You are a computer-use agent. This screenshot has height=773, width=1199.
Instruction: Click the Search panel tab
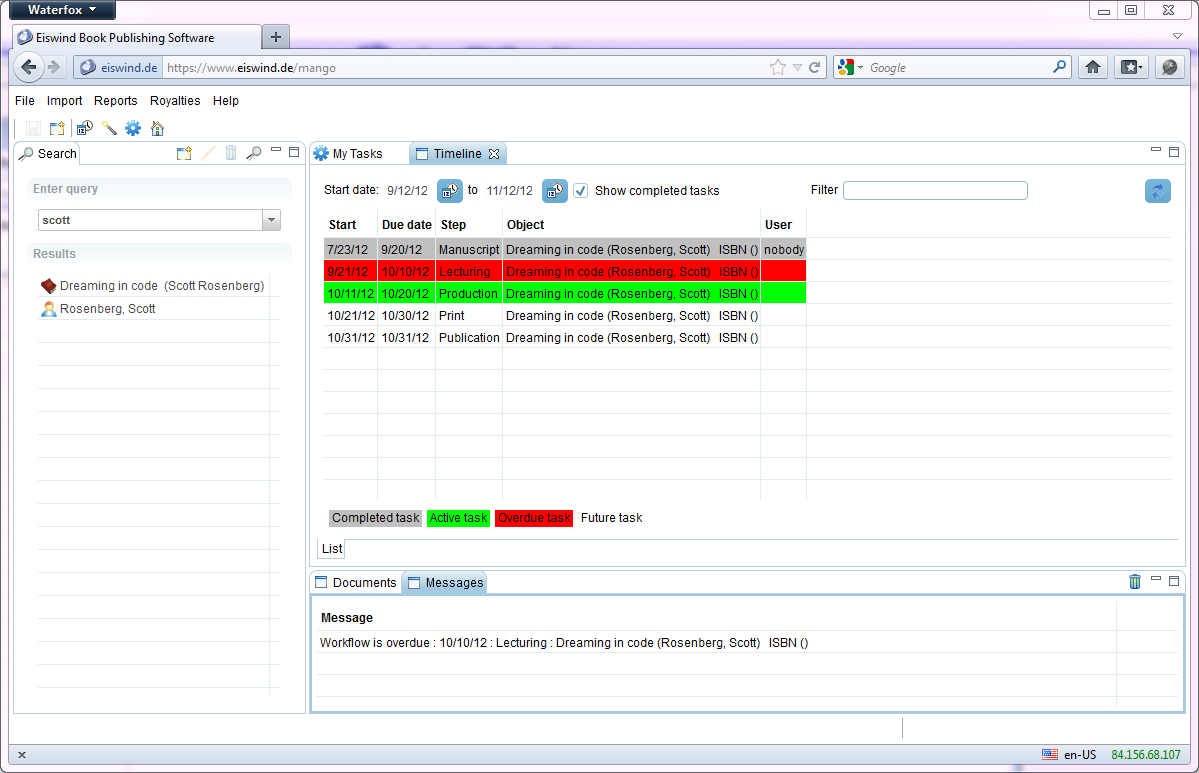click(x=48, y=154)
